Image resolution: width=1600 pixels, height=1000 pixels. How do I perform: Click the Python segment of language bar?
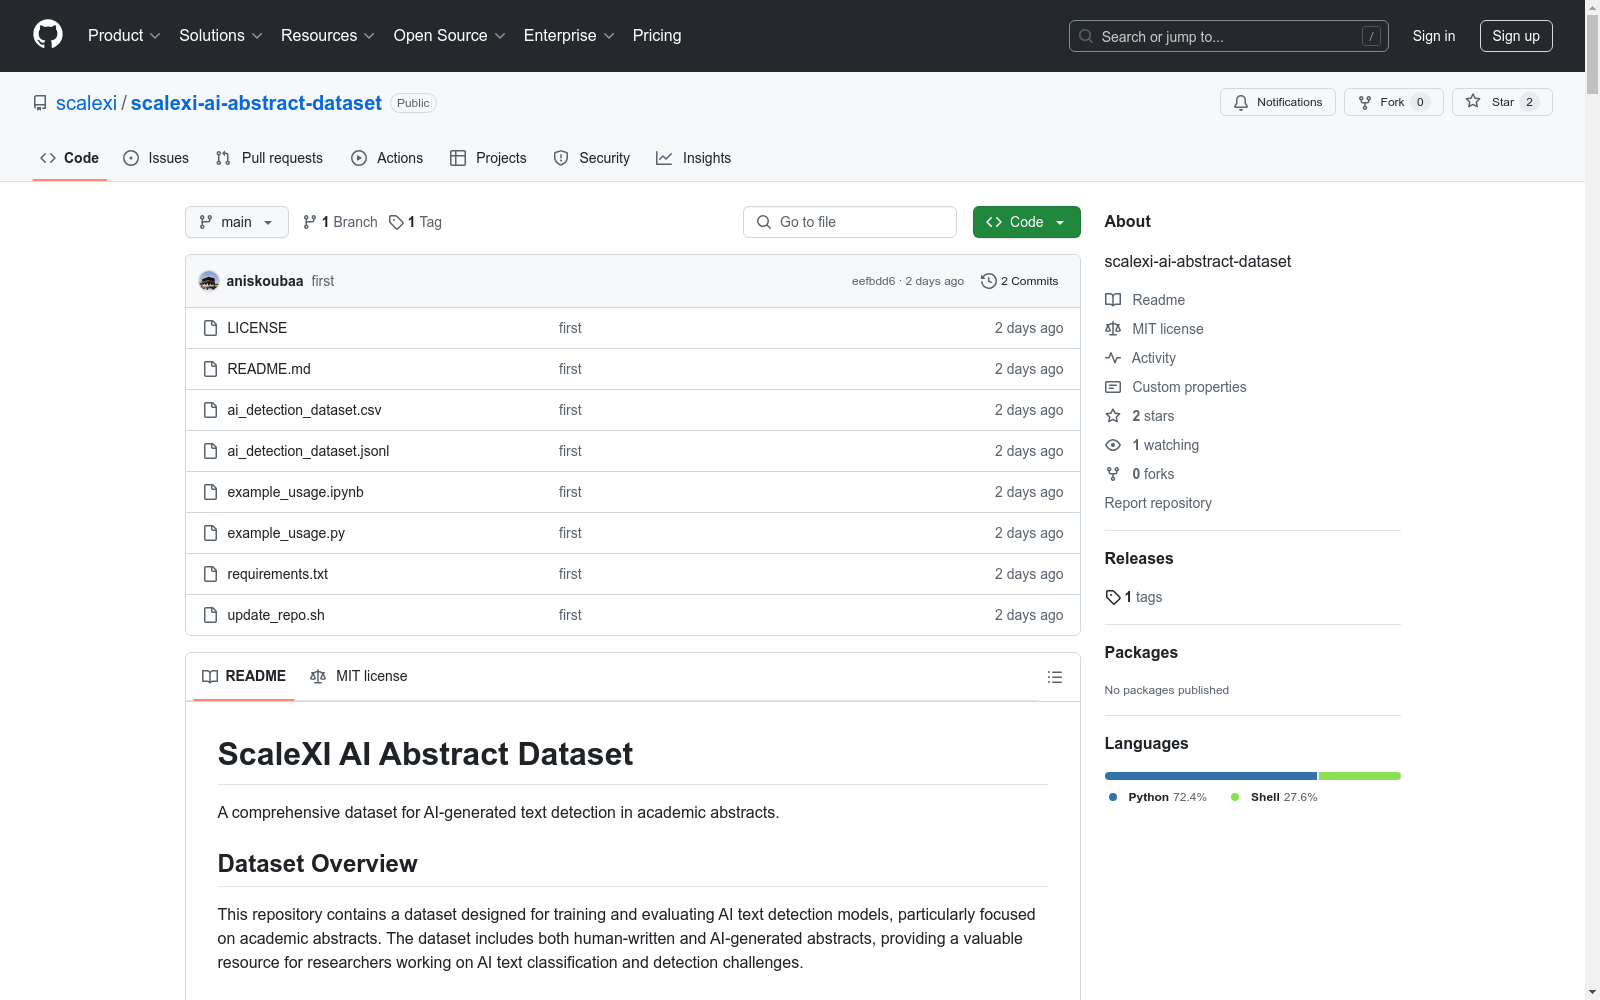click(x=1210, y=776)
